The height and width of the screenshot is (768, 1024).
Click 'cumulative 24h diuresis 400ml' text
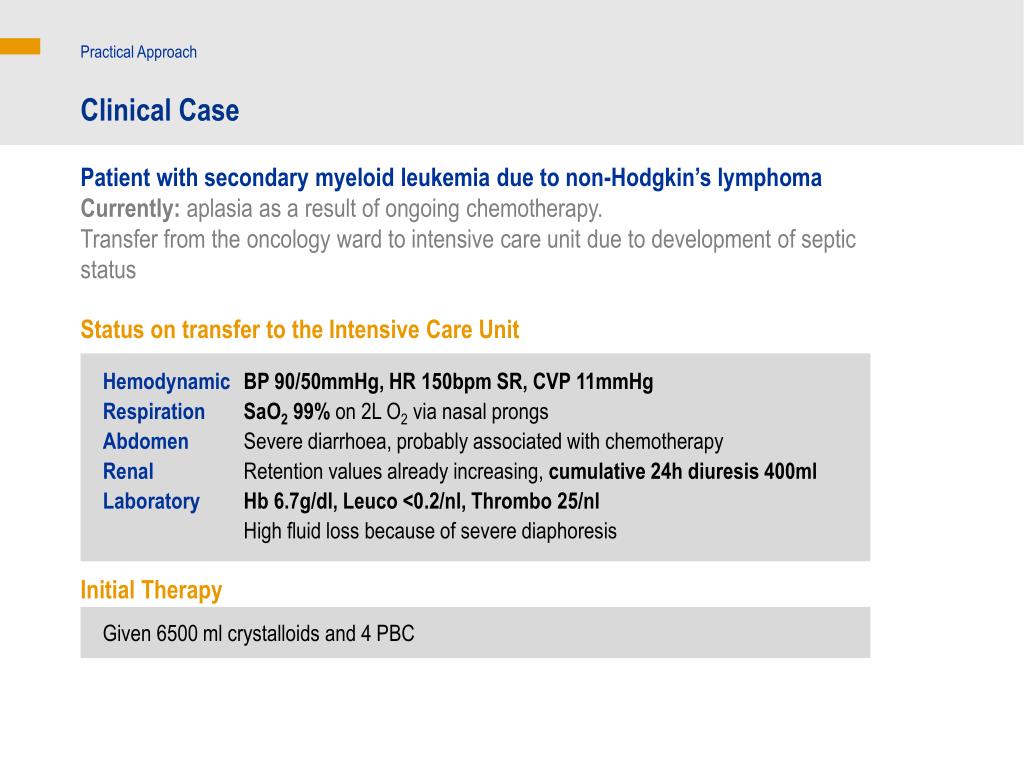tap(682, 472)
